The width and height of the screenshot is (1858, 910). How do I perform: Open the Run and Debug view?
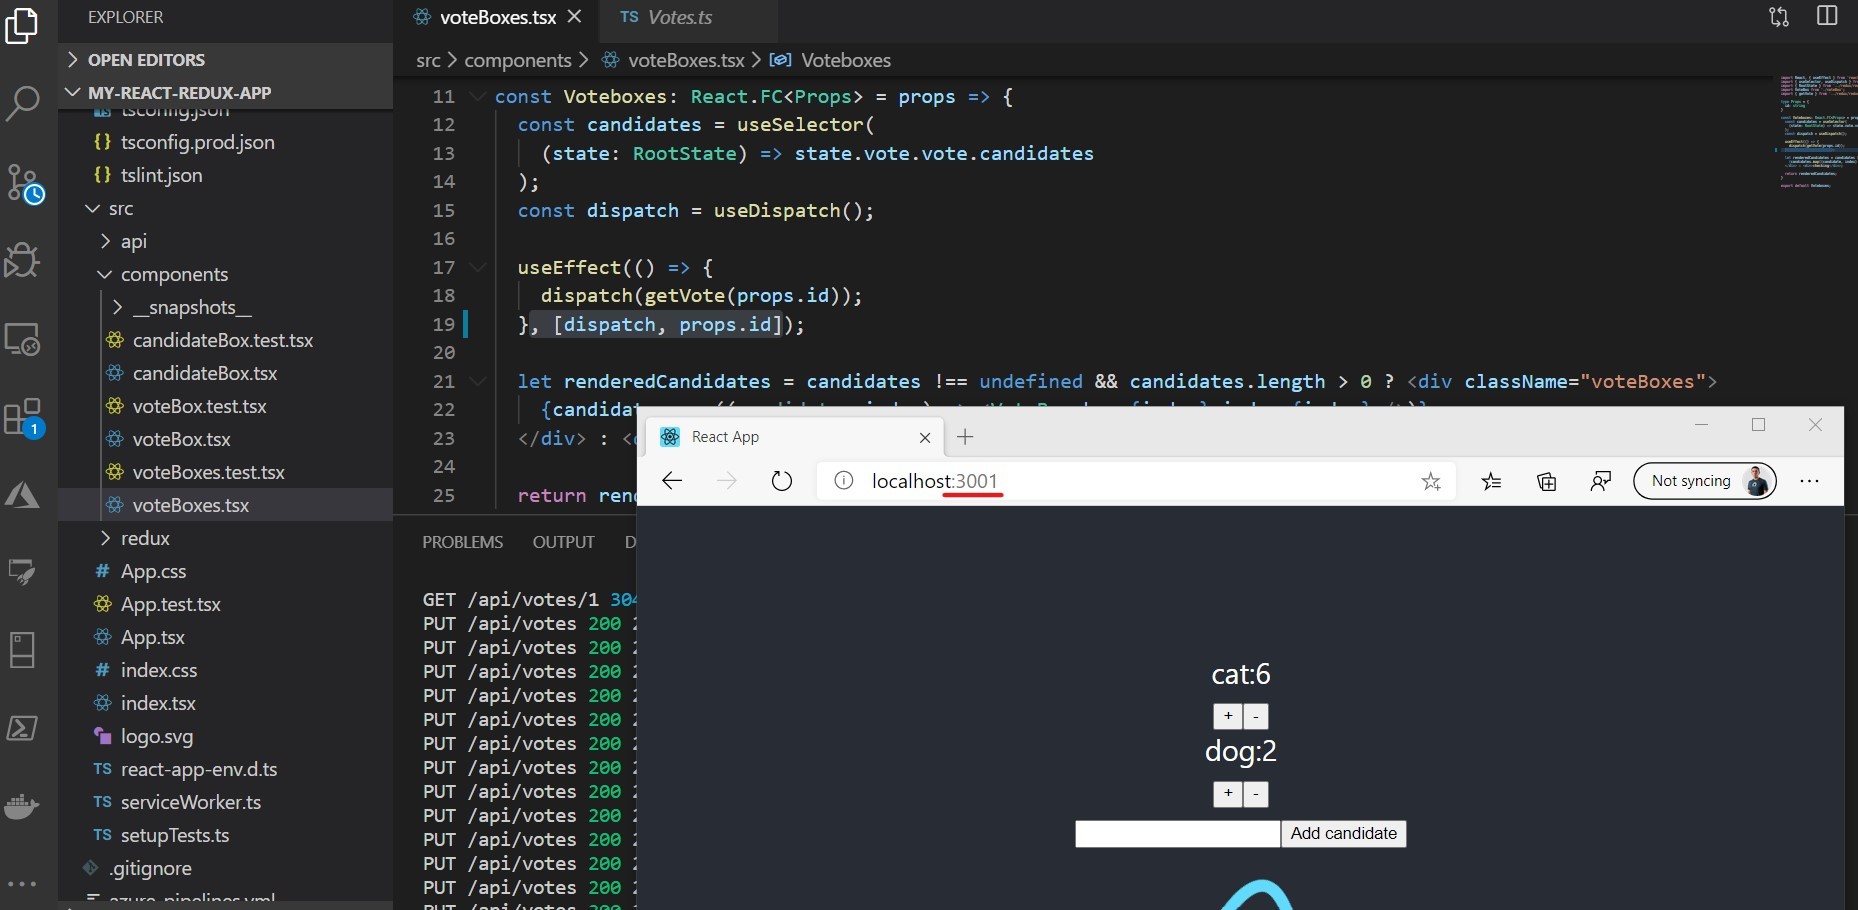(x=23, y=261)
